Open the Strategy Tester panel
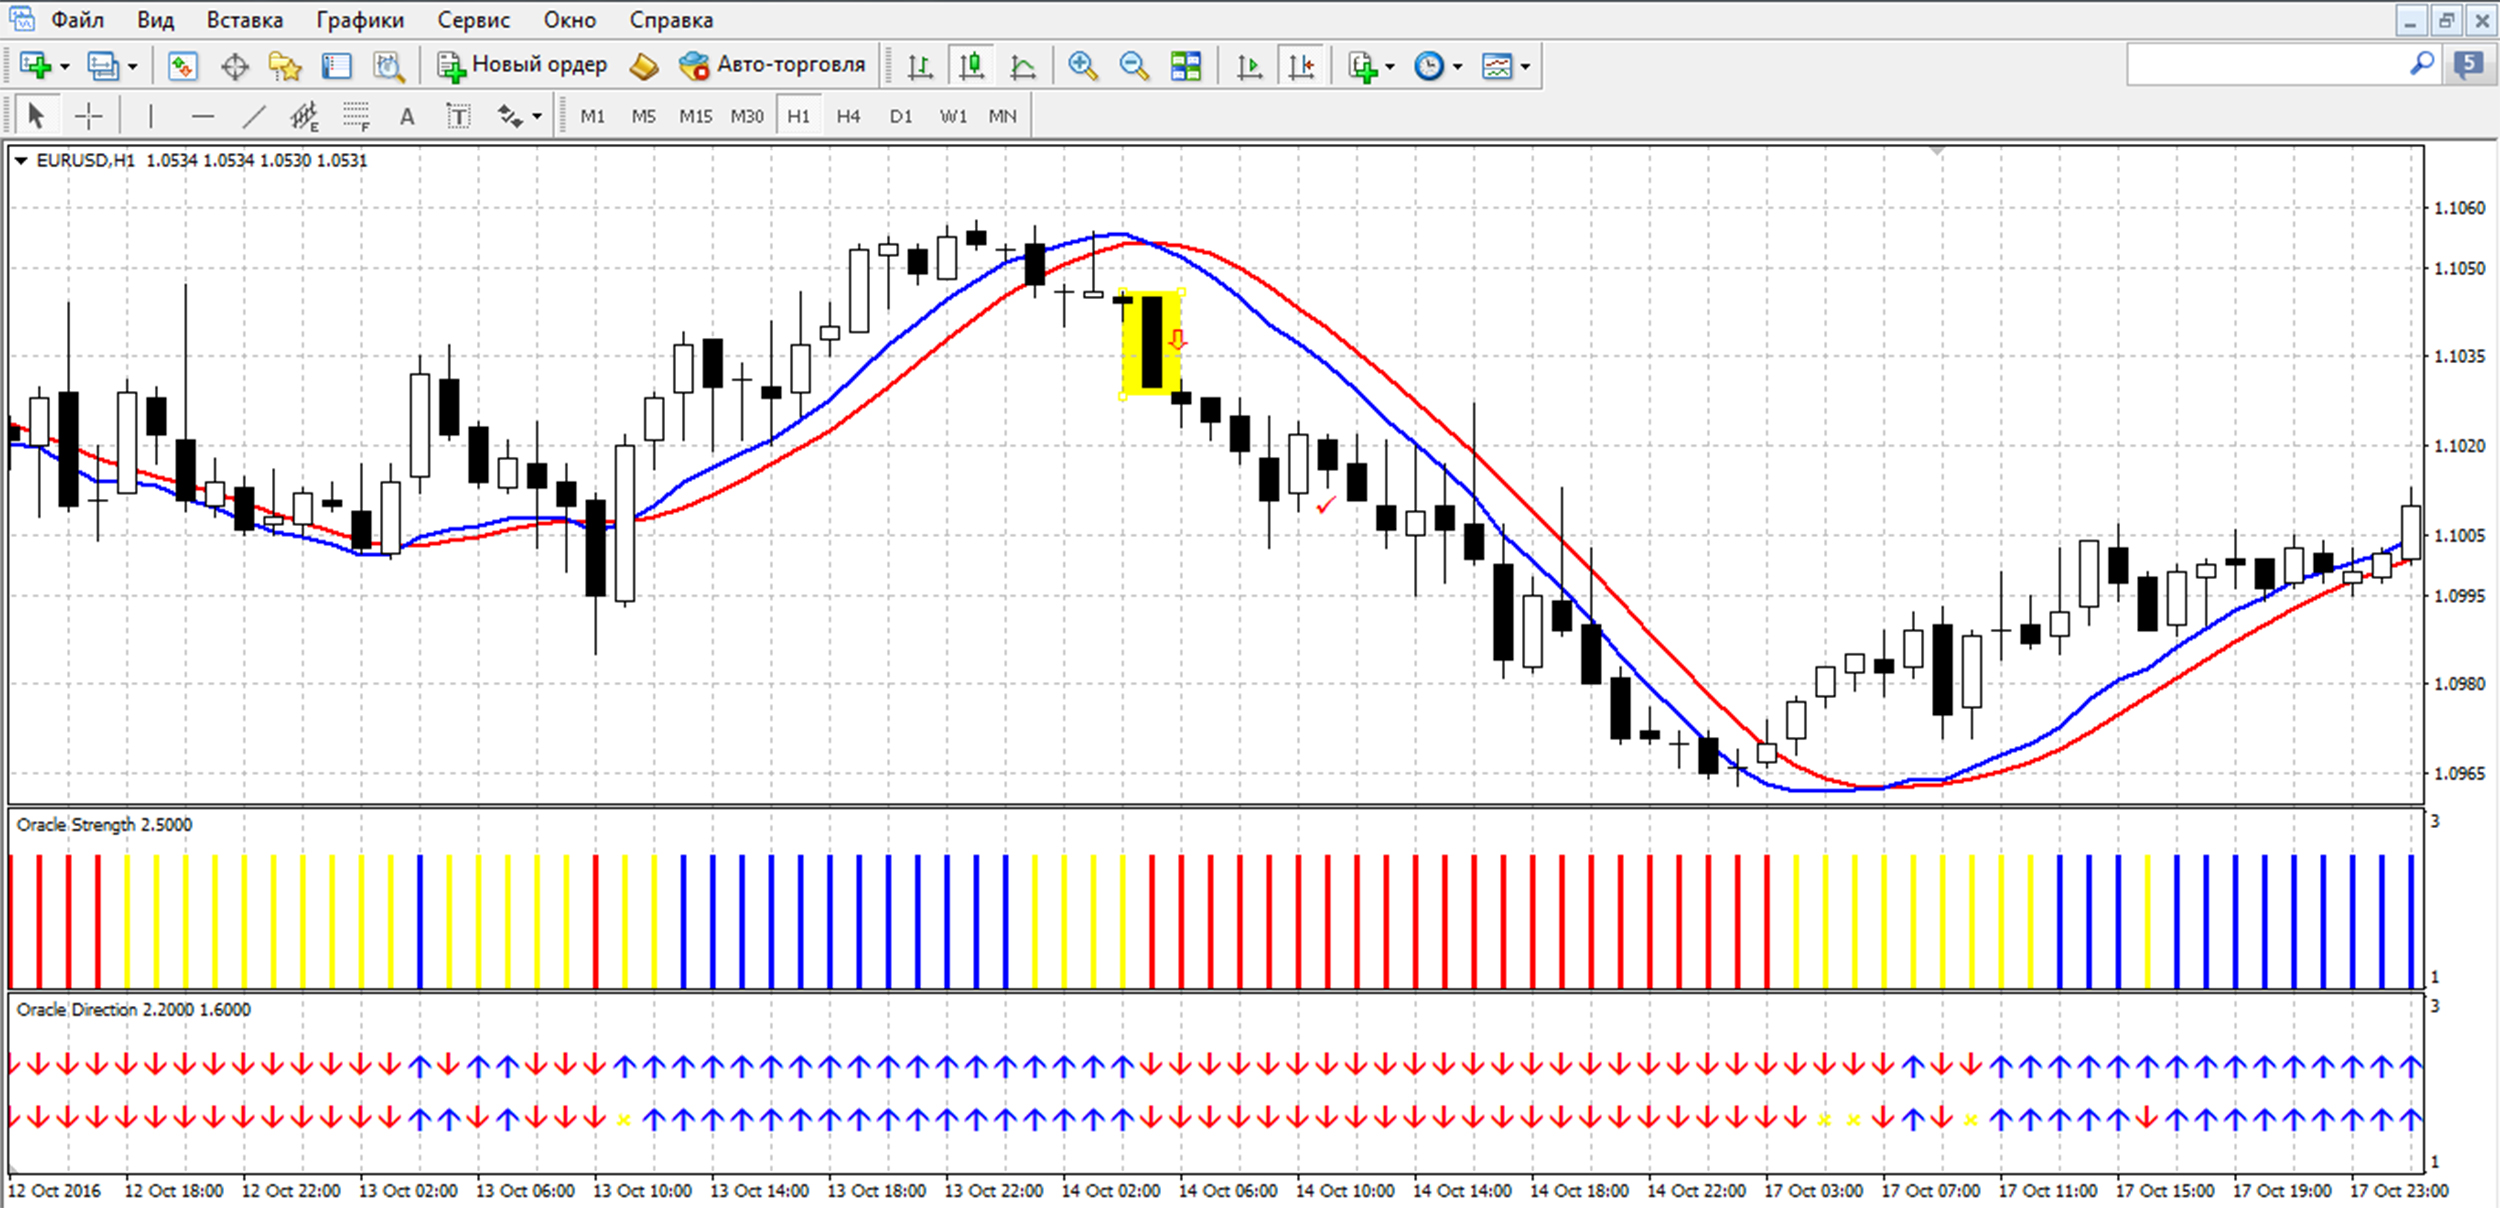 pyautogui.click(x=388, y=66)
